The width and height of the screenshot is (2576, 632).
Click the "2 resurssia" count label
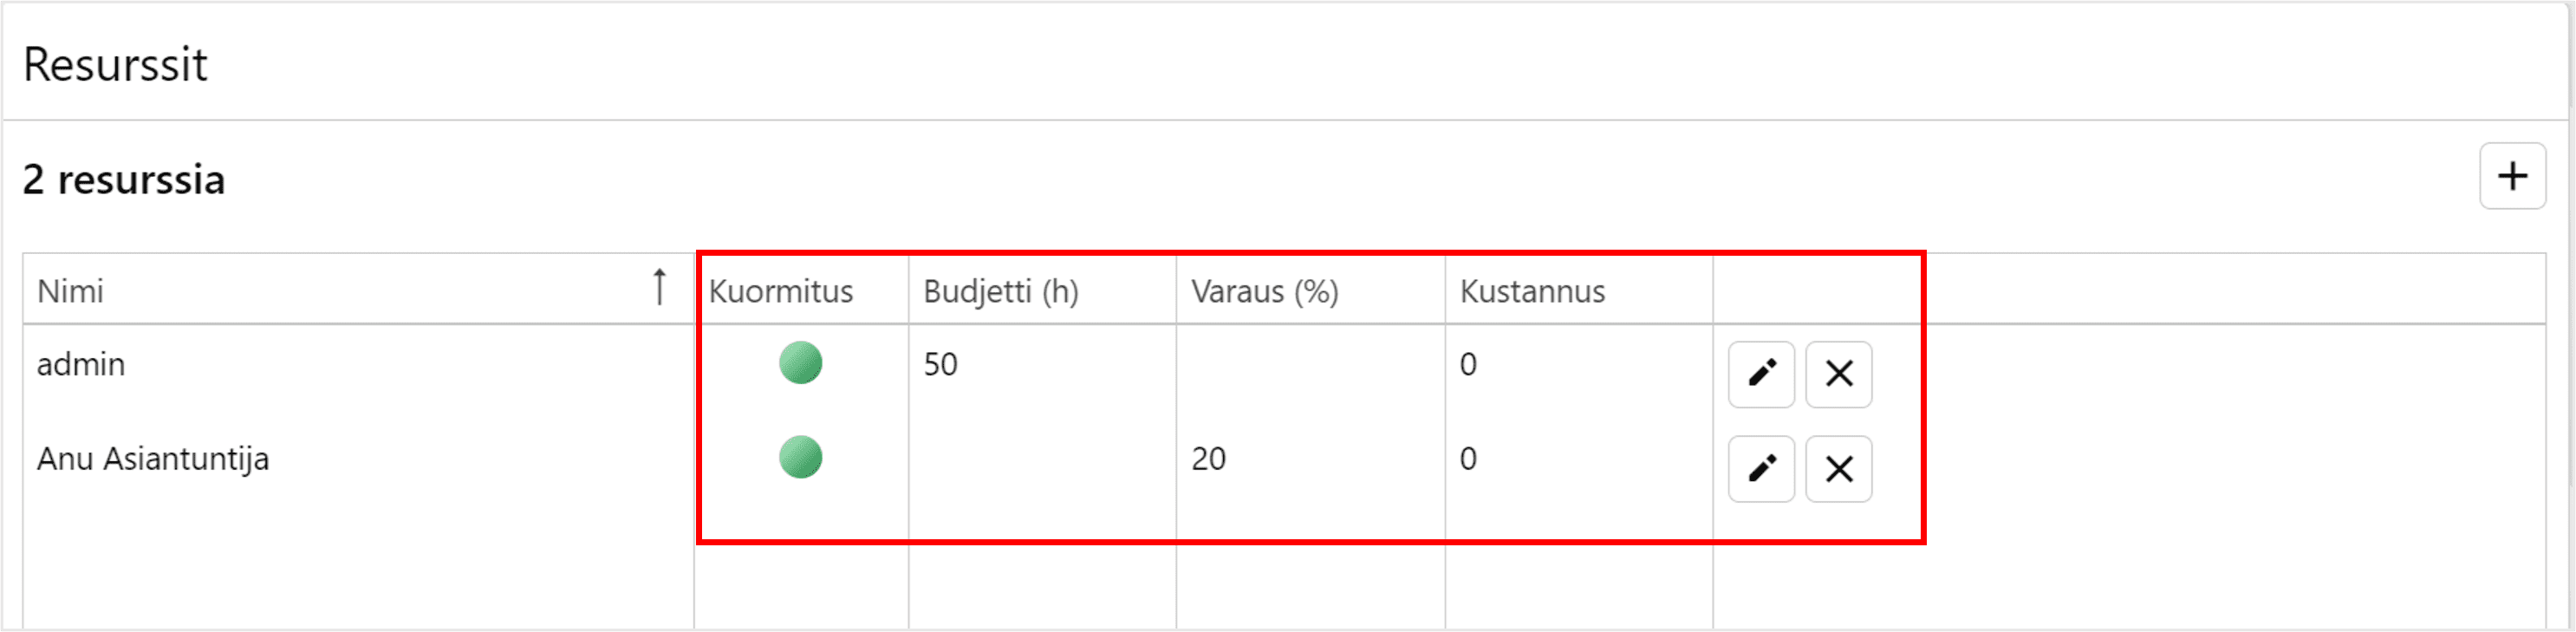pyautogui.click(x=124, y=180)
